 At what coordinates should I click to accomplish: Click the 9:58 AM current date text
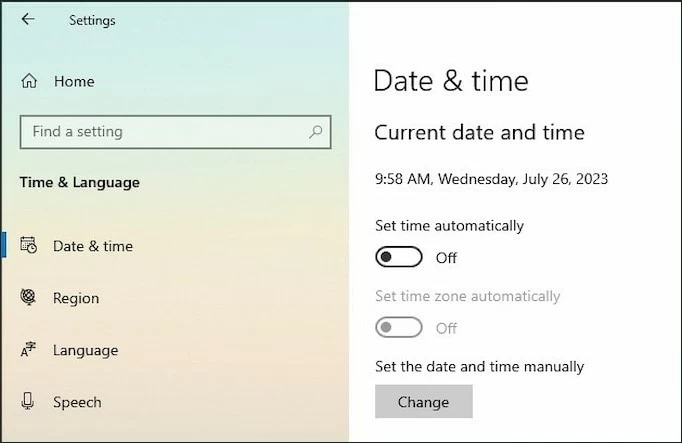[491, 180]
